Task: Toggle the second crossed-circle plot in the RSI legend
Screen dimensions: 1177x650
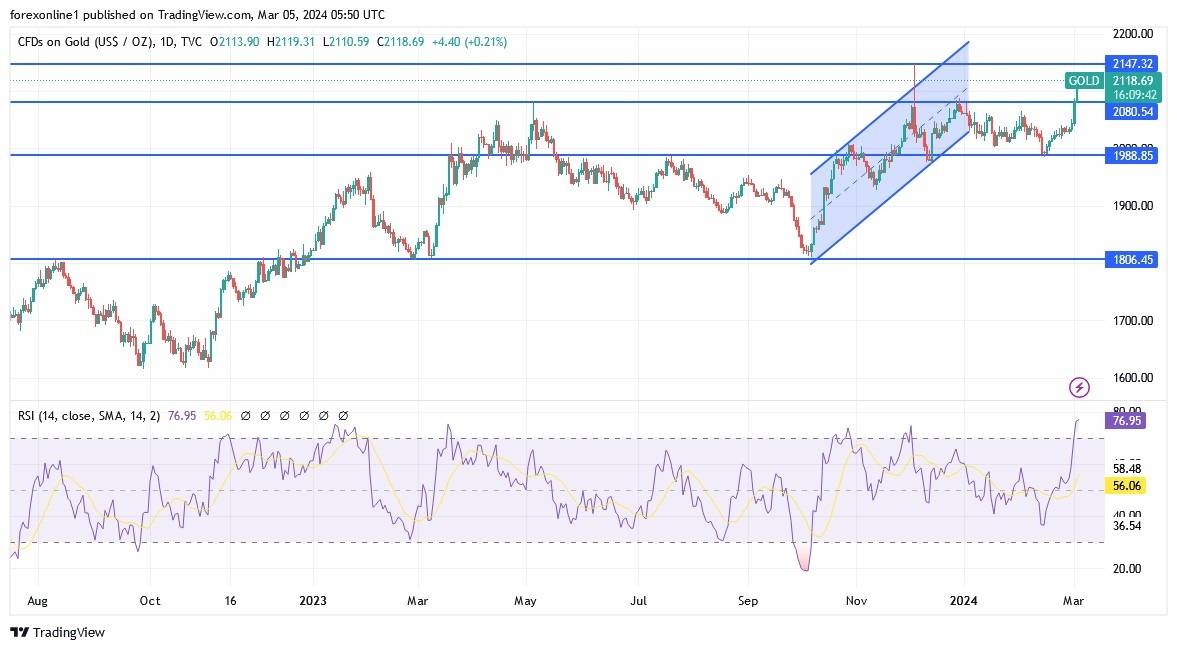Action: pyautogui.click(x=265, y=415)
